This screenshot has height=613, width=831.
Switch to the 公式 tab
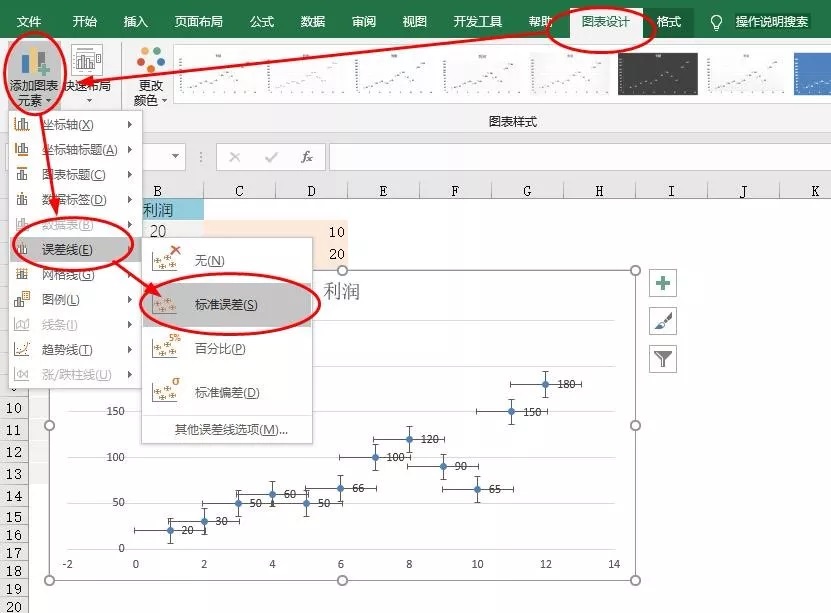click(x=262, y=22)
